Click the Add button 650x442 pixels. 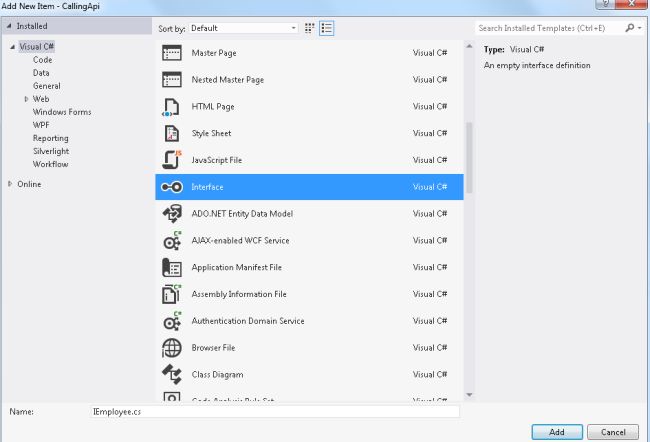pos(557,432)
